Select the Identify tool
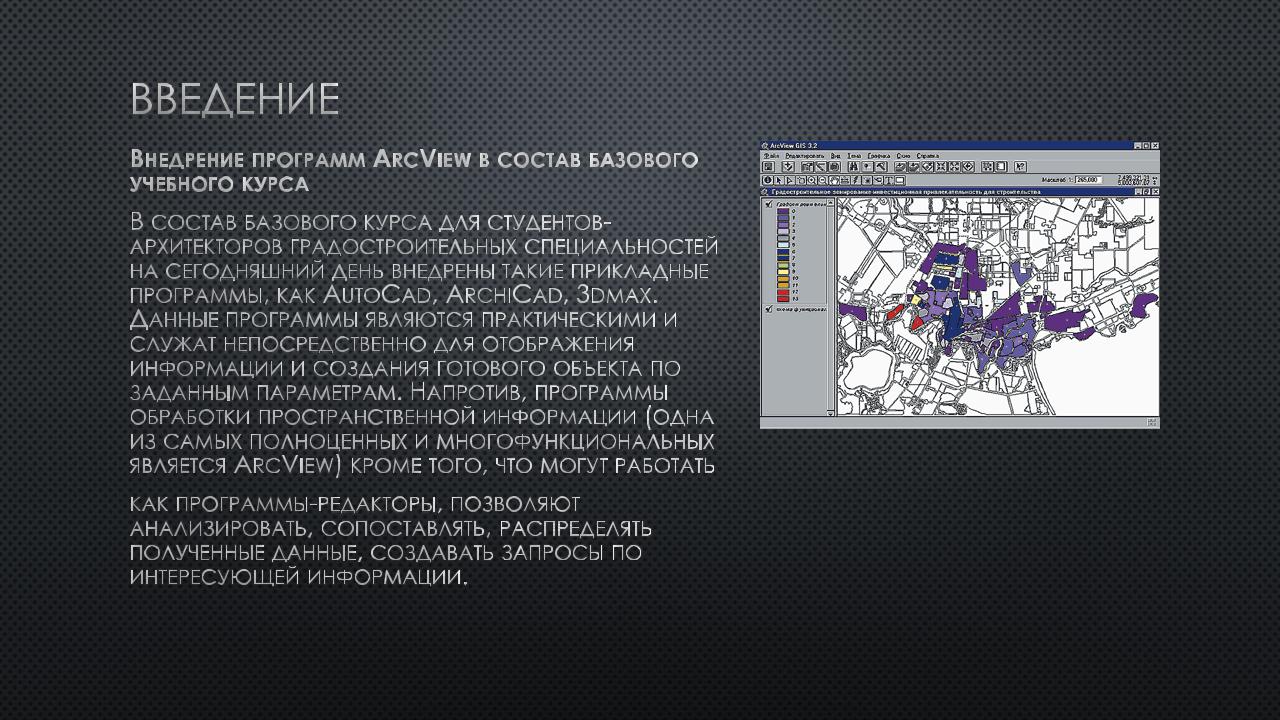The image size is (1280, 720). [768, 180]
